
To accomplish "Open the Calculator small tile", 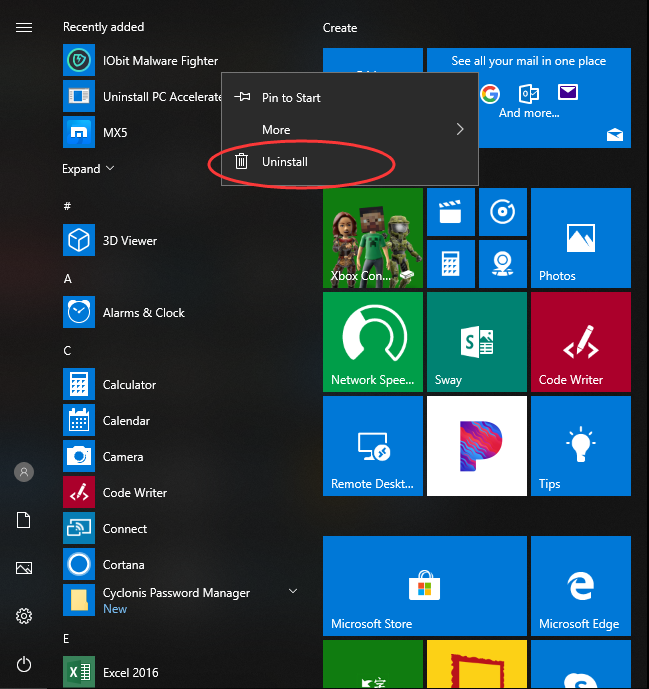I will (451, 264).
